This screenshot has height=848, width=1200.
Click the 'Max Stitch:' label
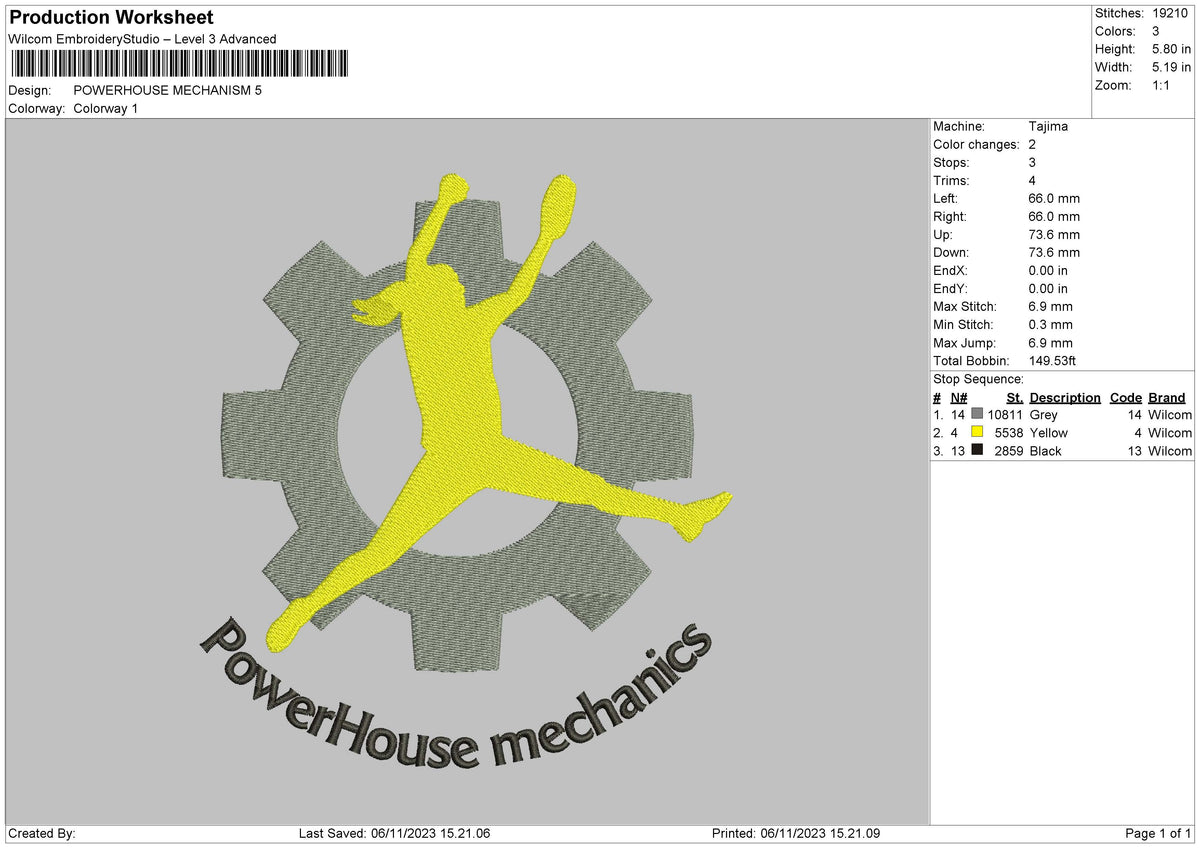tap(964, 306)
